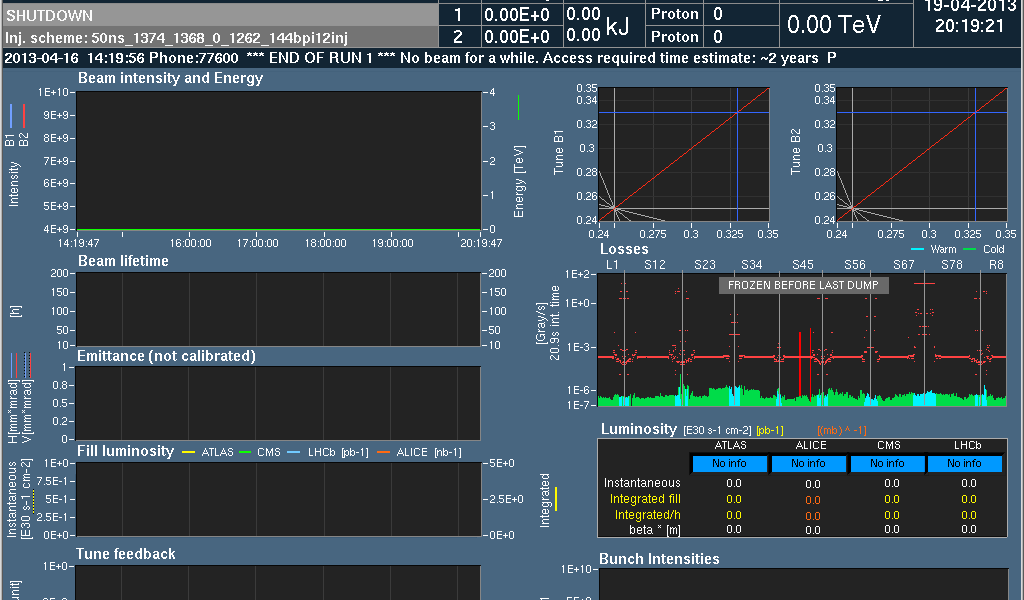
Task: Click the 'FROZEN BEFORE LAST DUMP' label
Action: click(x=803, y=286)
